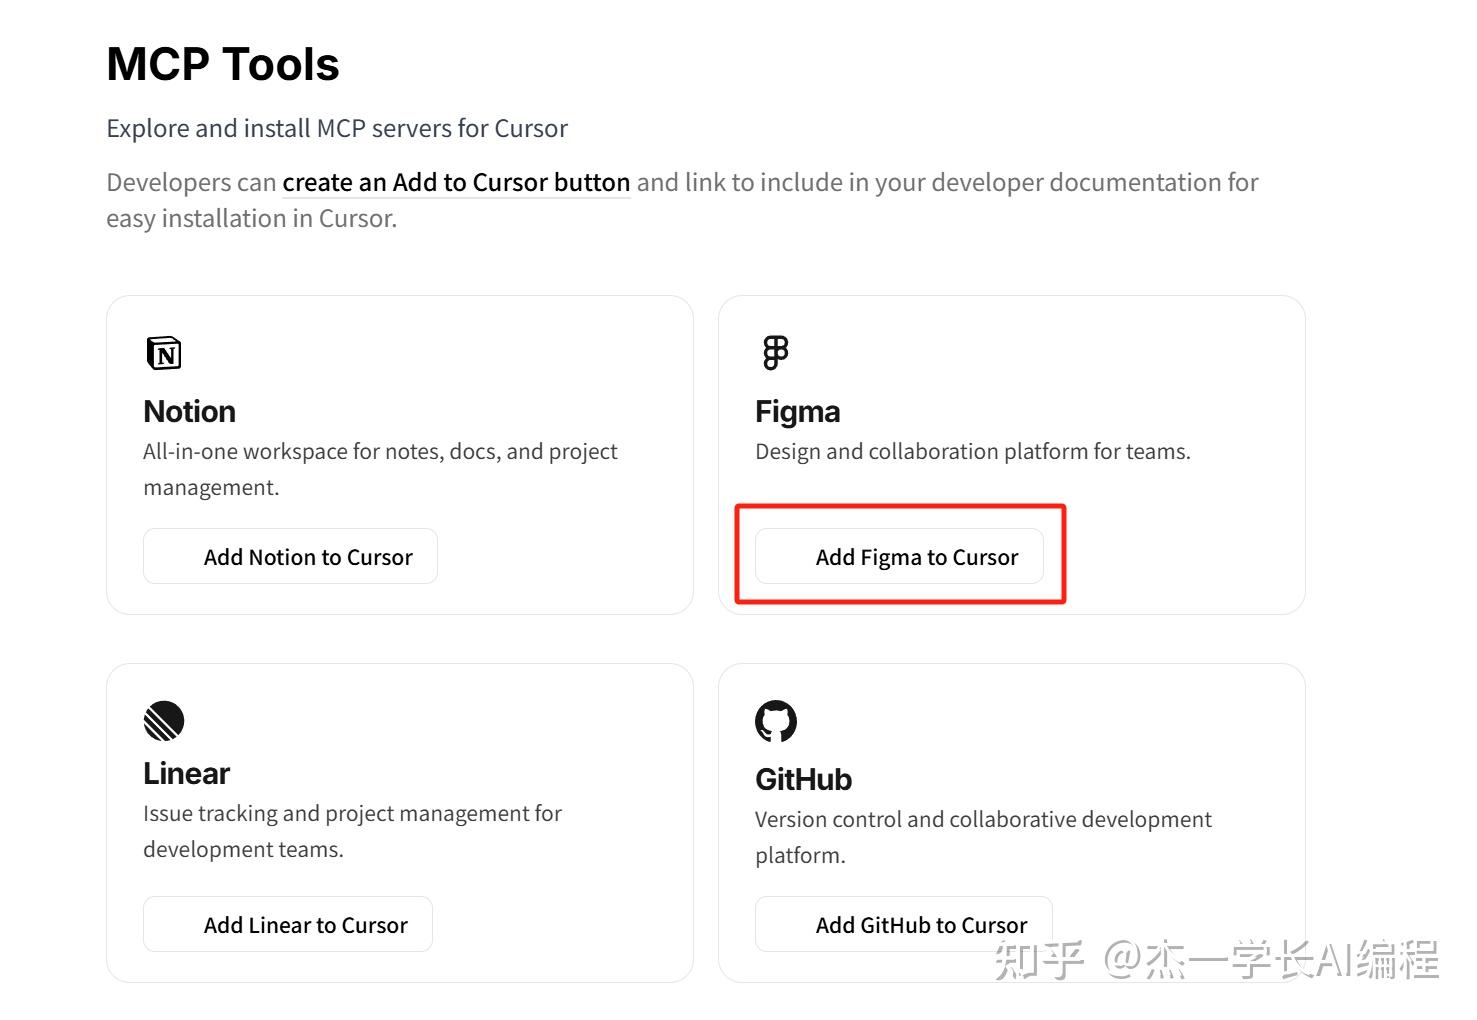Click the Notion logo icon
This screenshot has height=1020, width=1477.
coord(164,353)
